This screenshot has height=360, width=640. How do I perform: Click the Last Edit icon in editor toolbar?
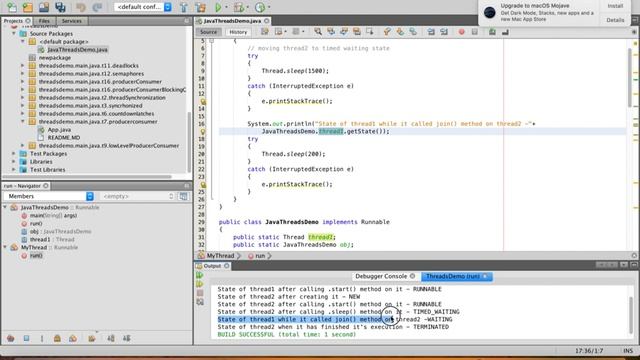pyautogui.click(x=265, y=32)
